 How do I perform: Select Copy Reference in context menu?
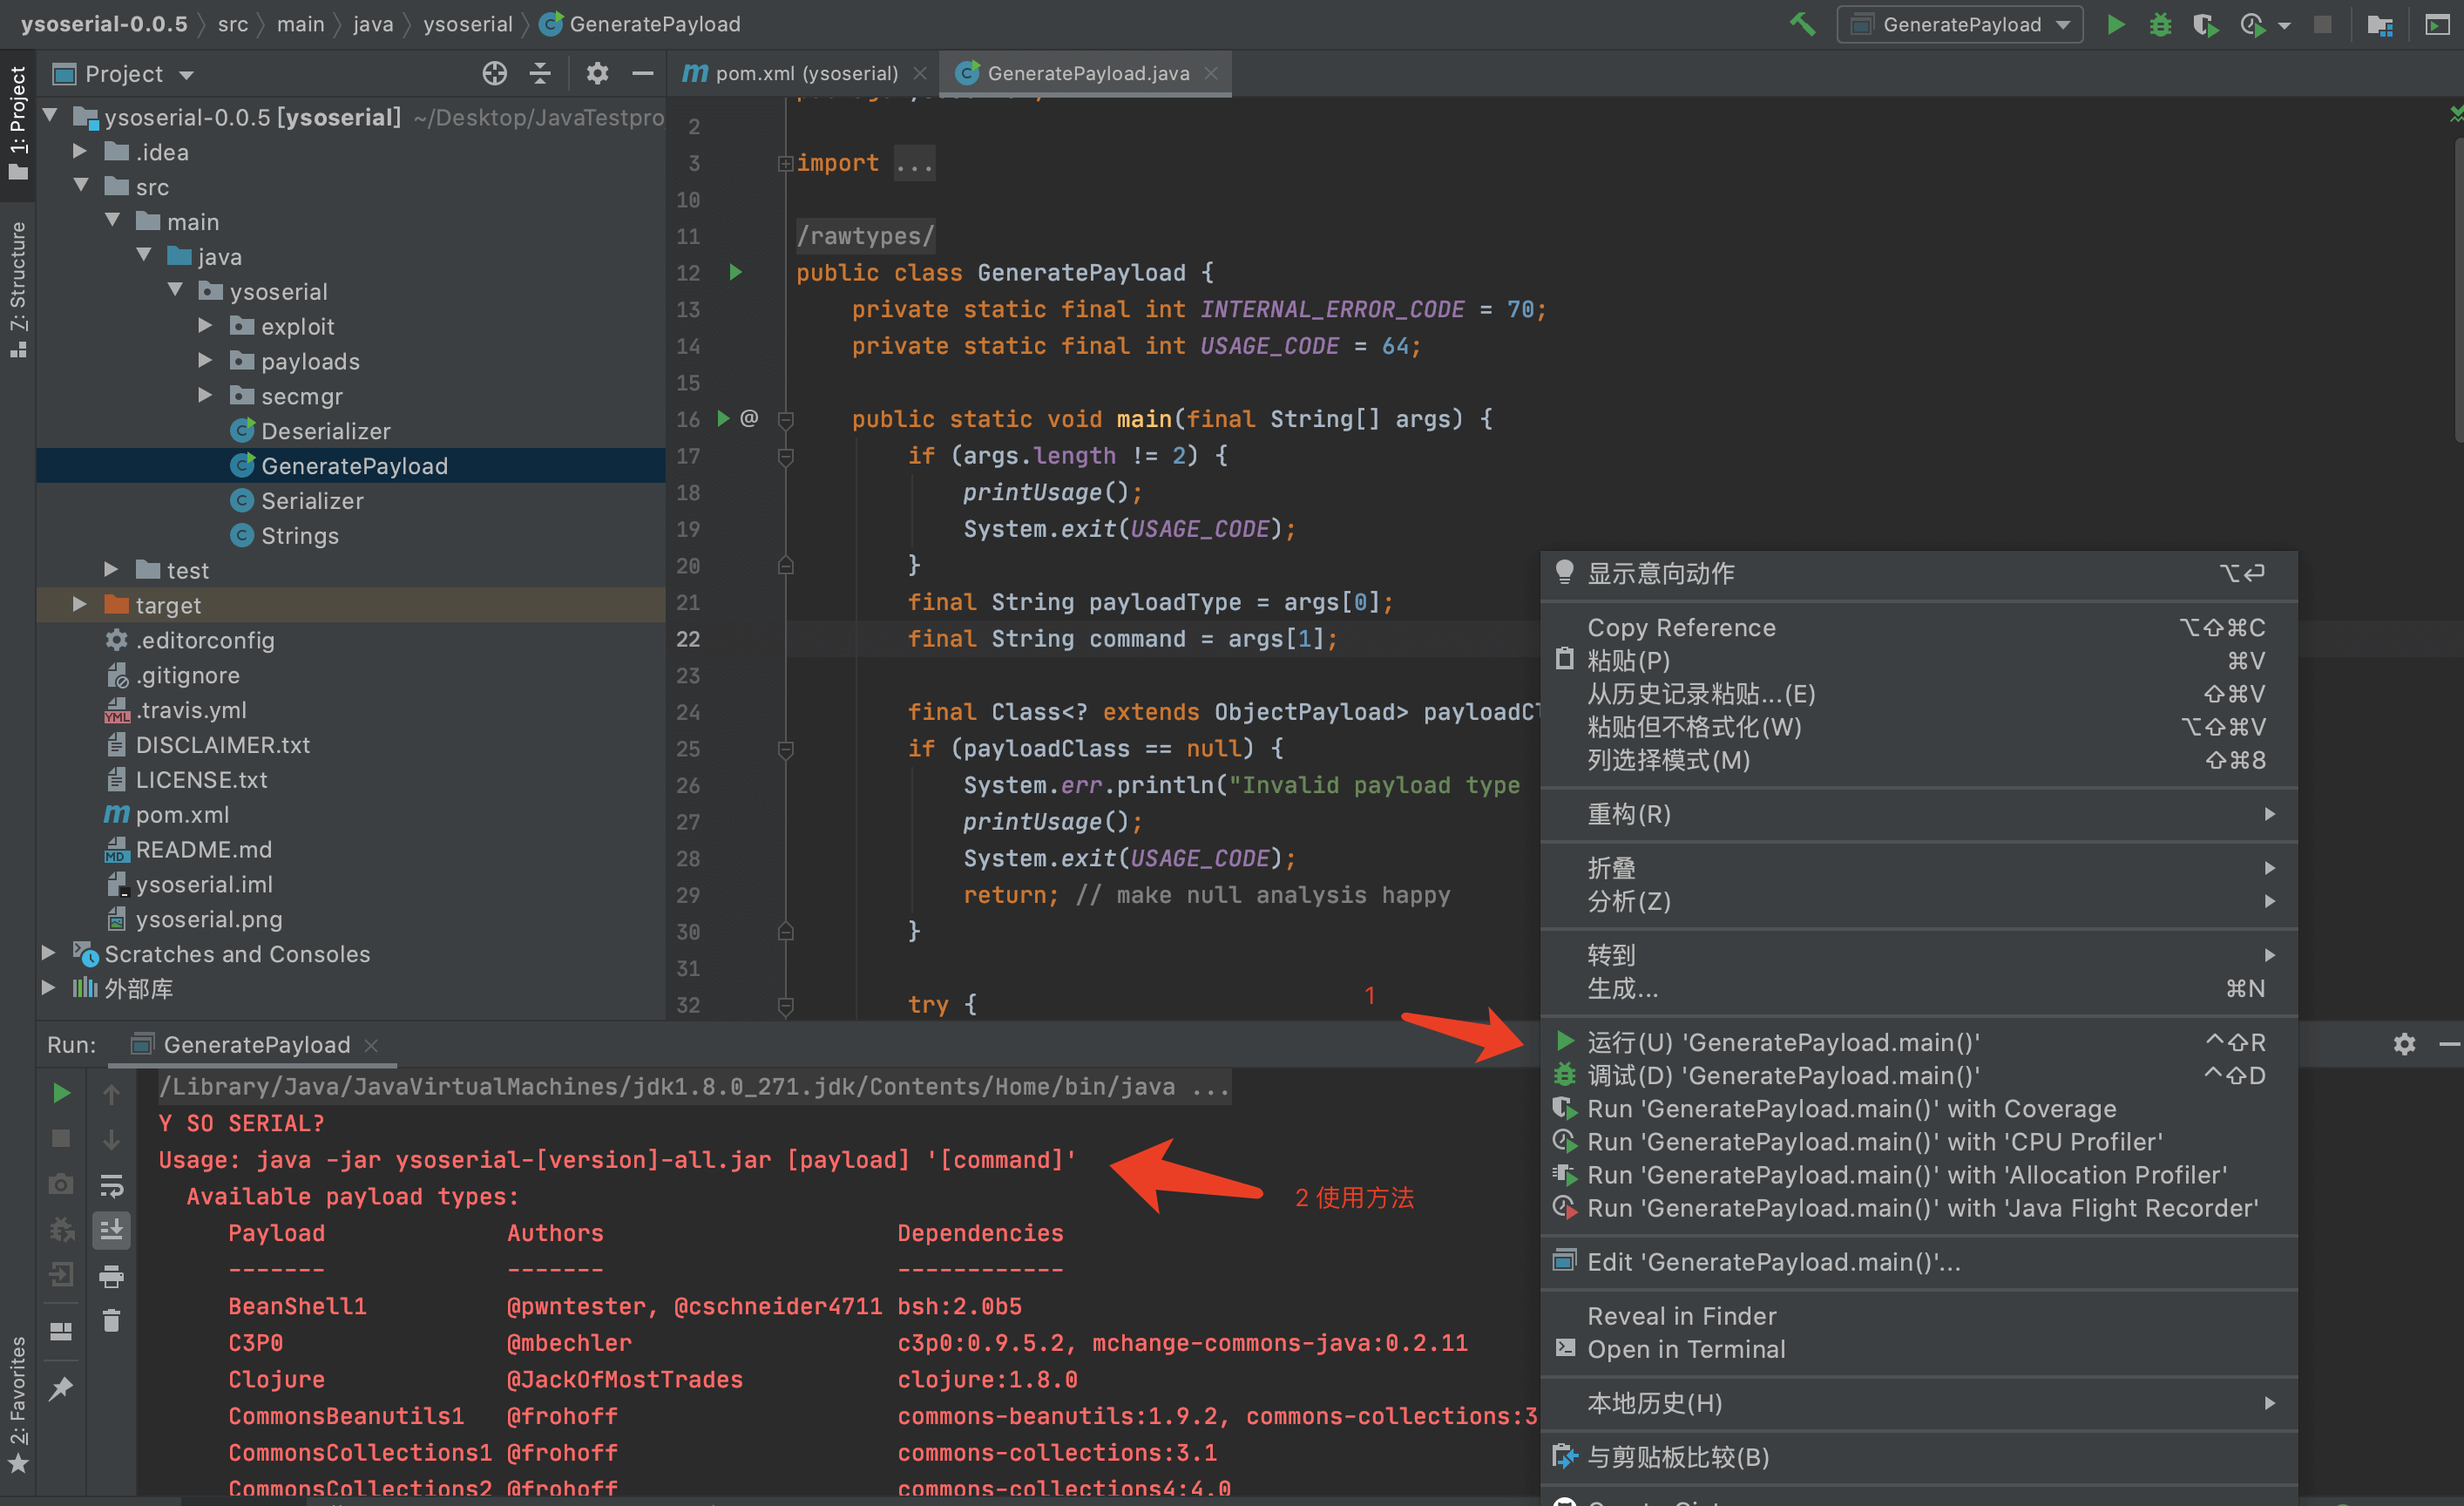pyautogui.click(x=1918, y=627)
